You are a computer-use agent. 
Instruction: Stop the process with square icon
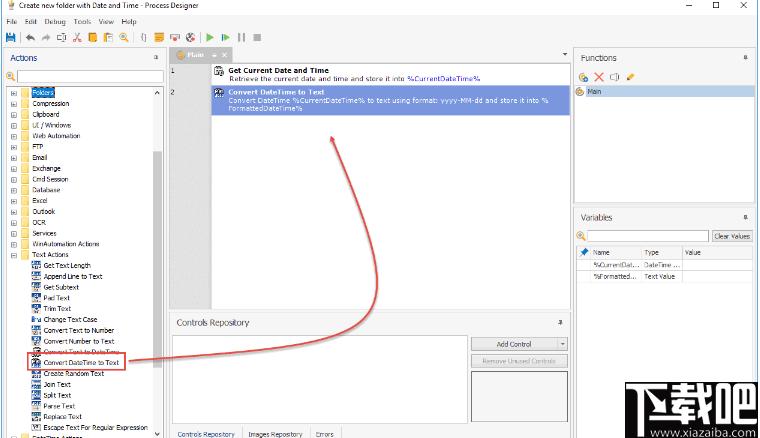[257, 37]
